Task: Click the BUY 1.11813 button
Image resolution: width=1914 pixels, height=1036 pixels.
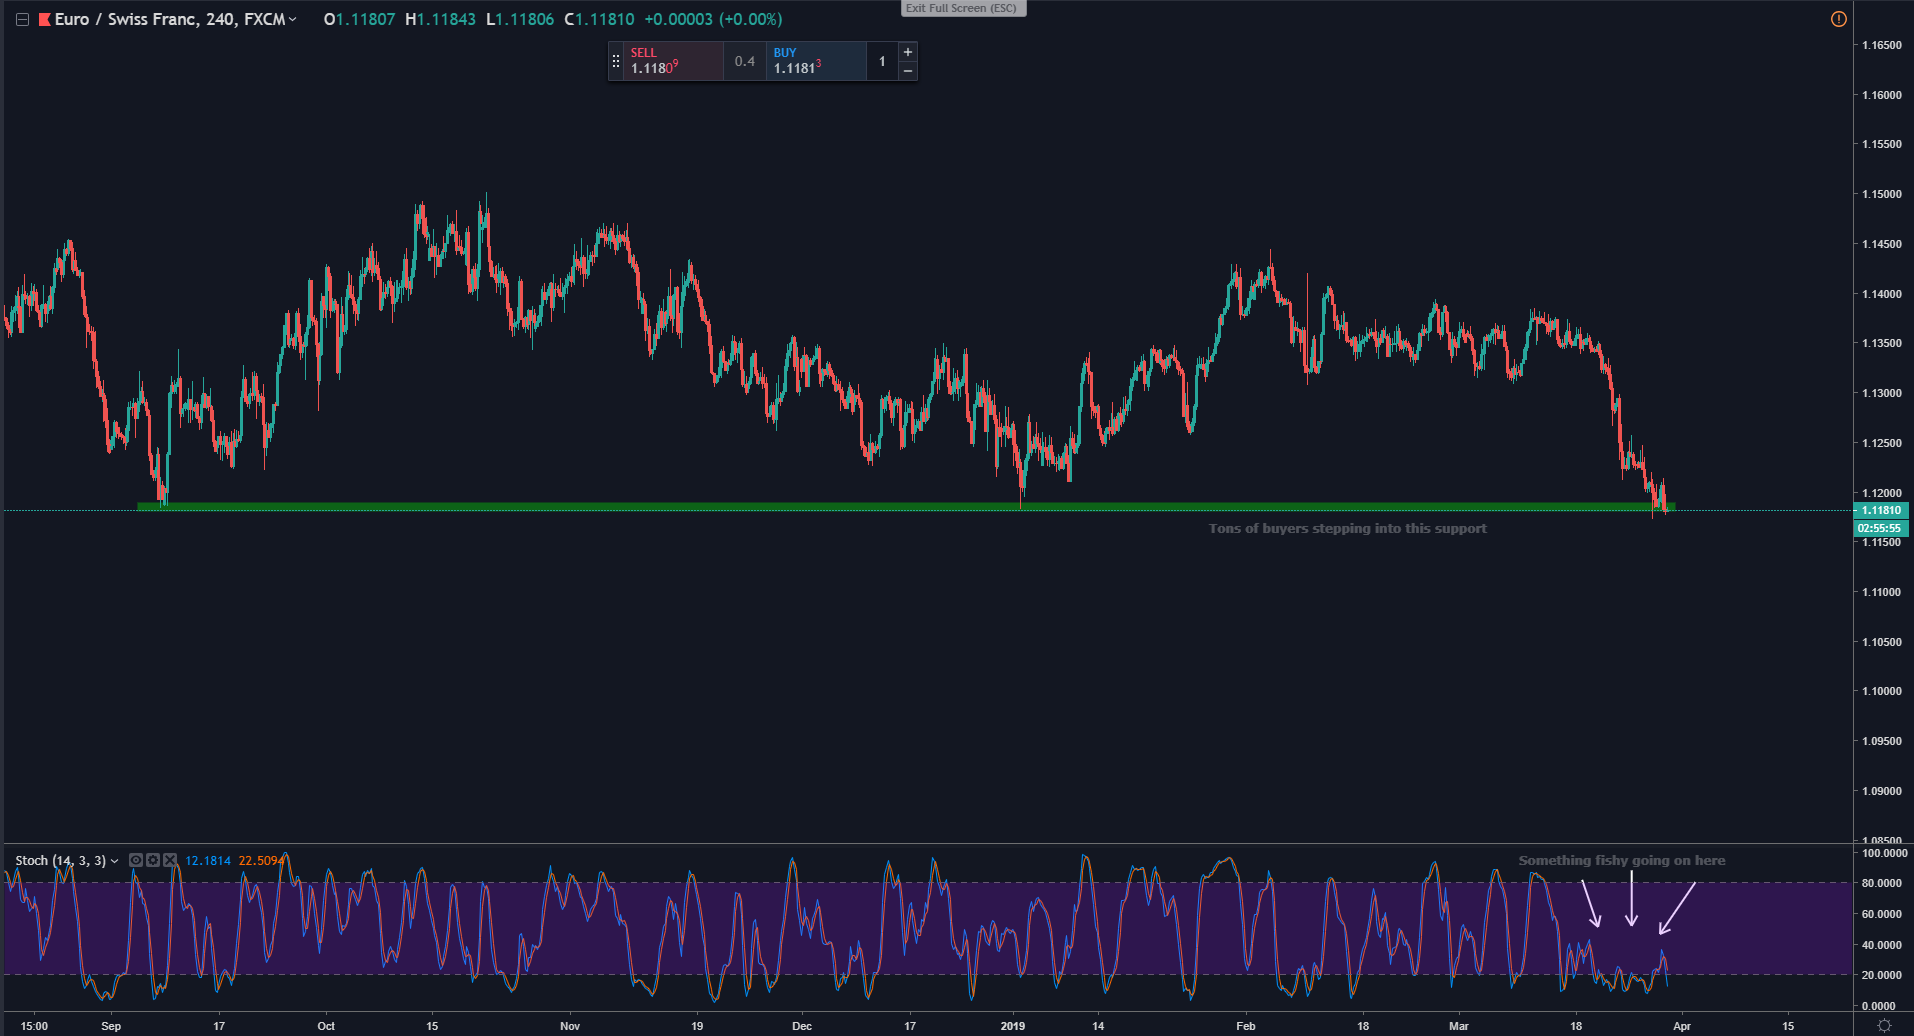Action: (816, 61)
